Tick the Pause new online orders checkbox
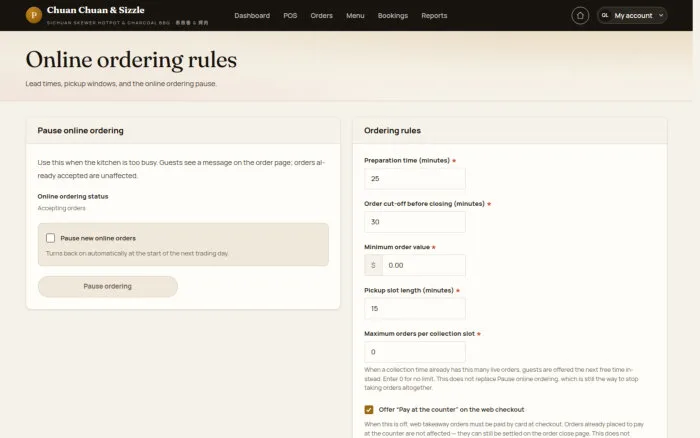Viewport: 700px width, 438px height. click(50, 238)
